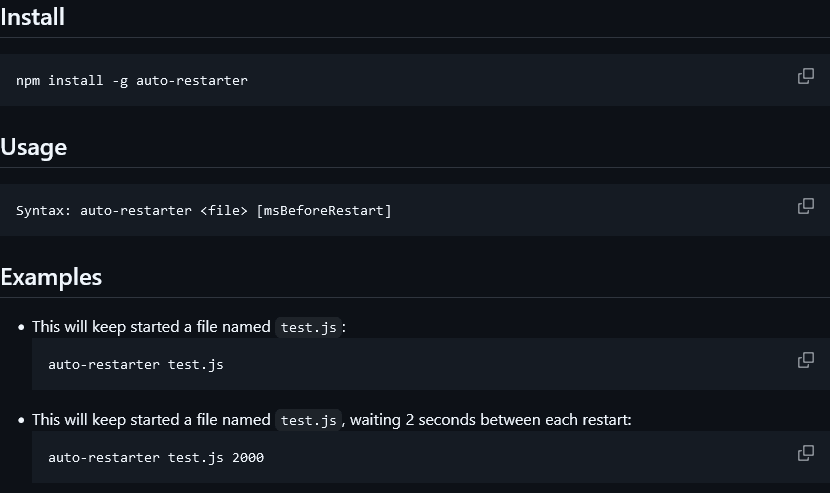Image resolution: width=830 pixels, height=493 pixels.
Task: Click 'waiting 2 seconds between each restart' text
Action: point(490,420)
